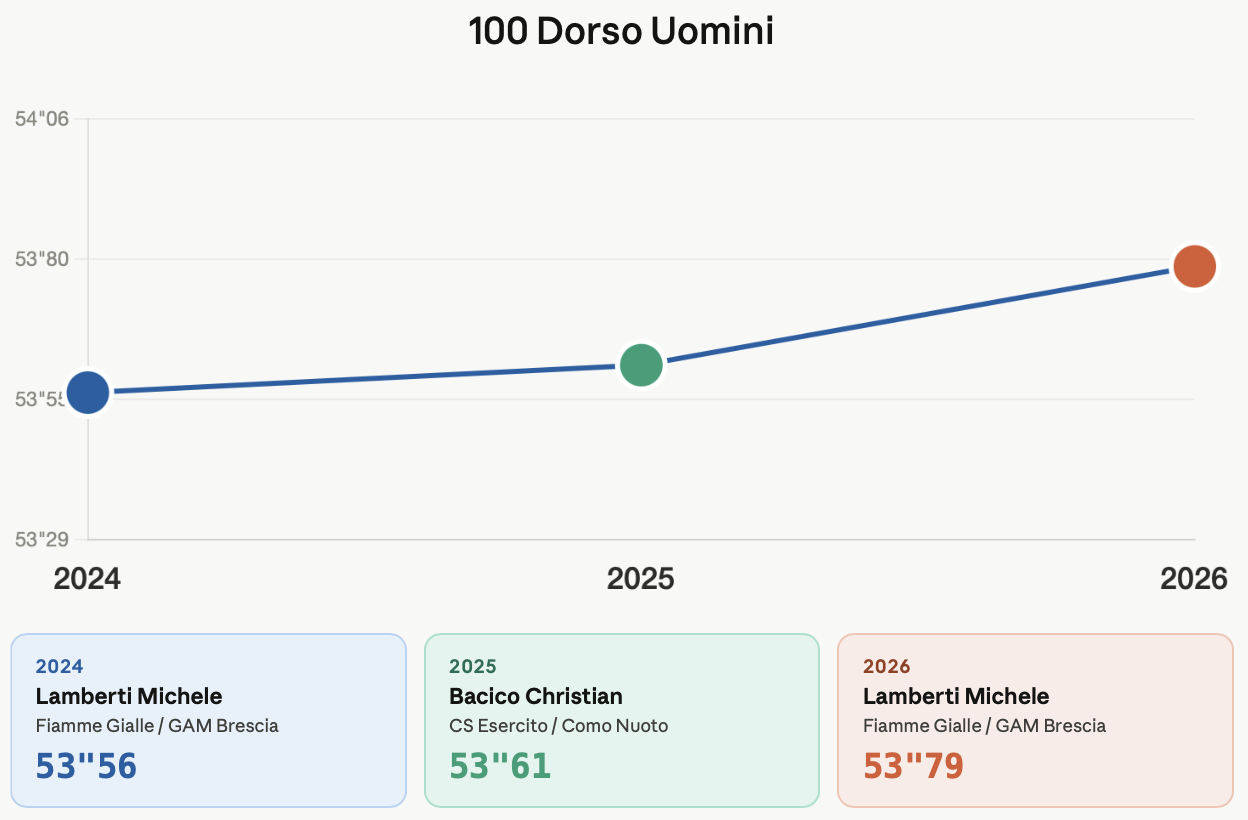Click the 2024 label on the x-axis
The image size is (1248, 820).
click(87, 579)
